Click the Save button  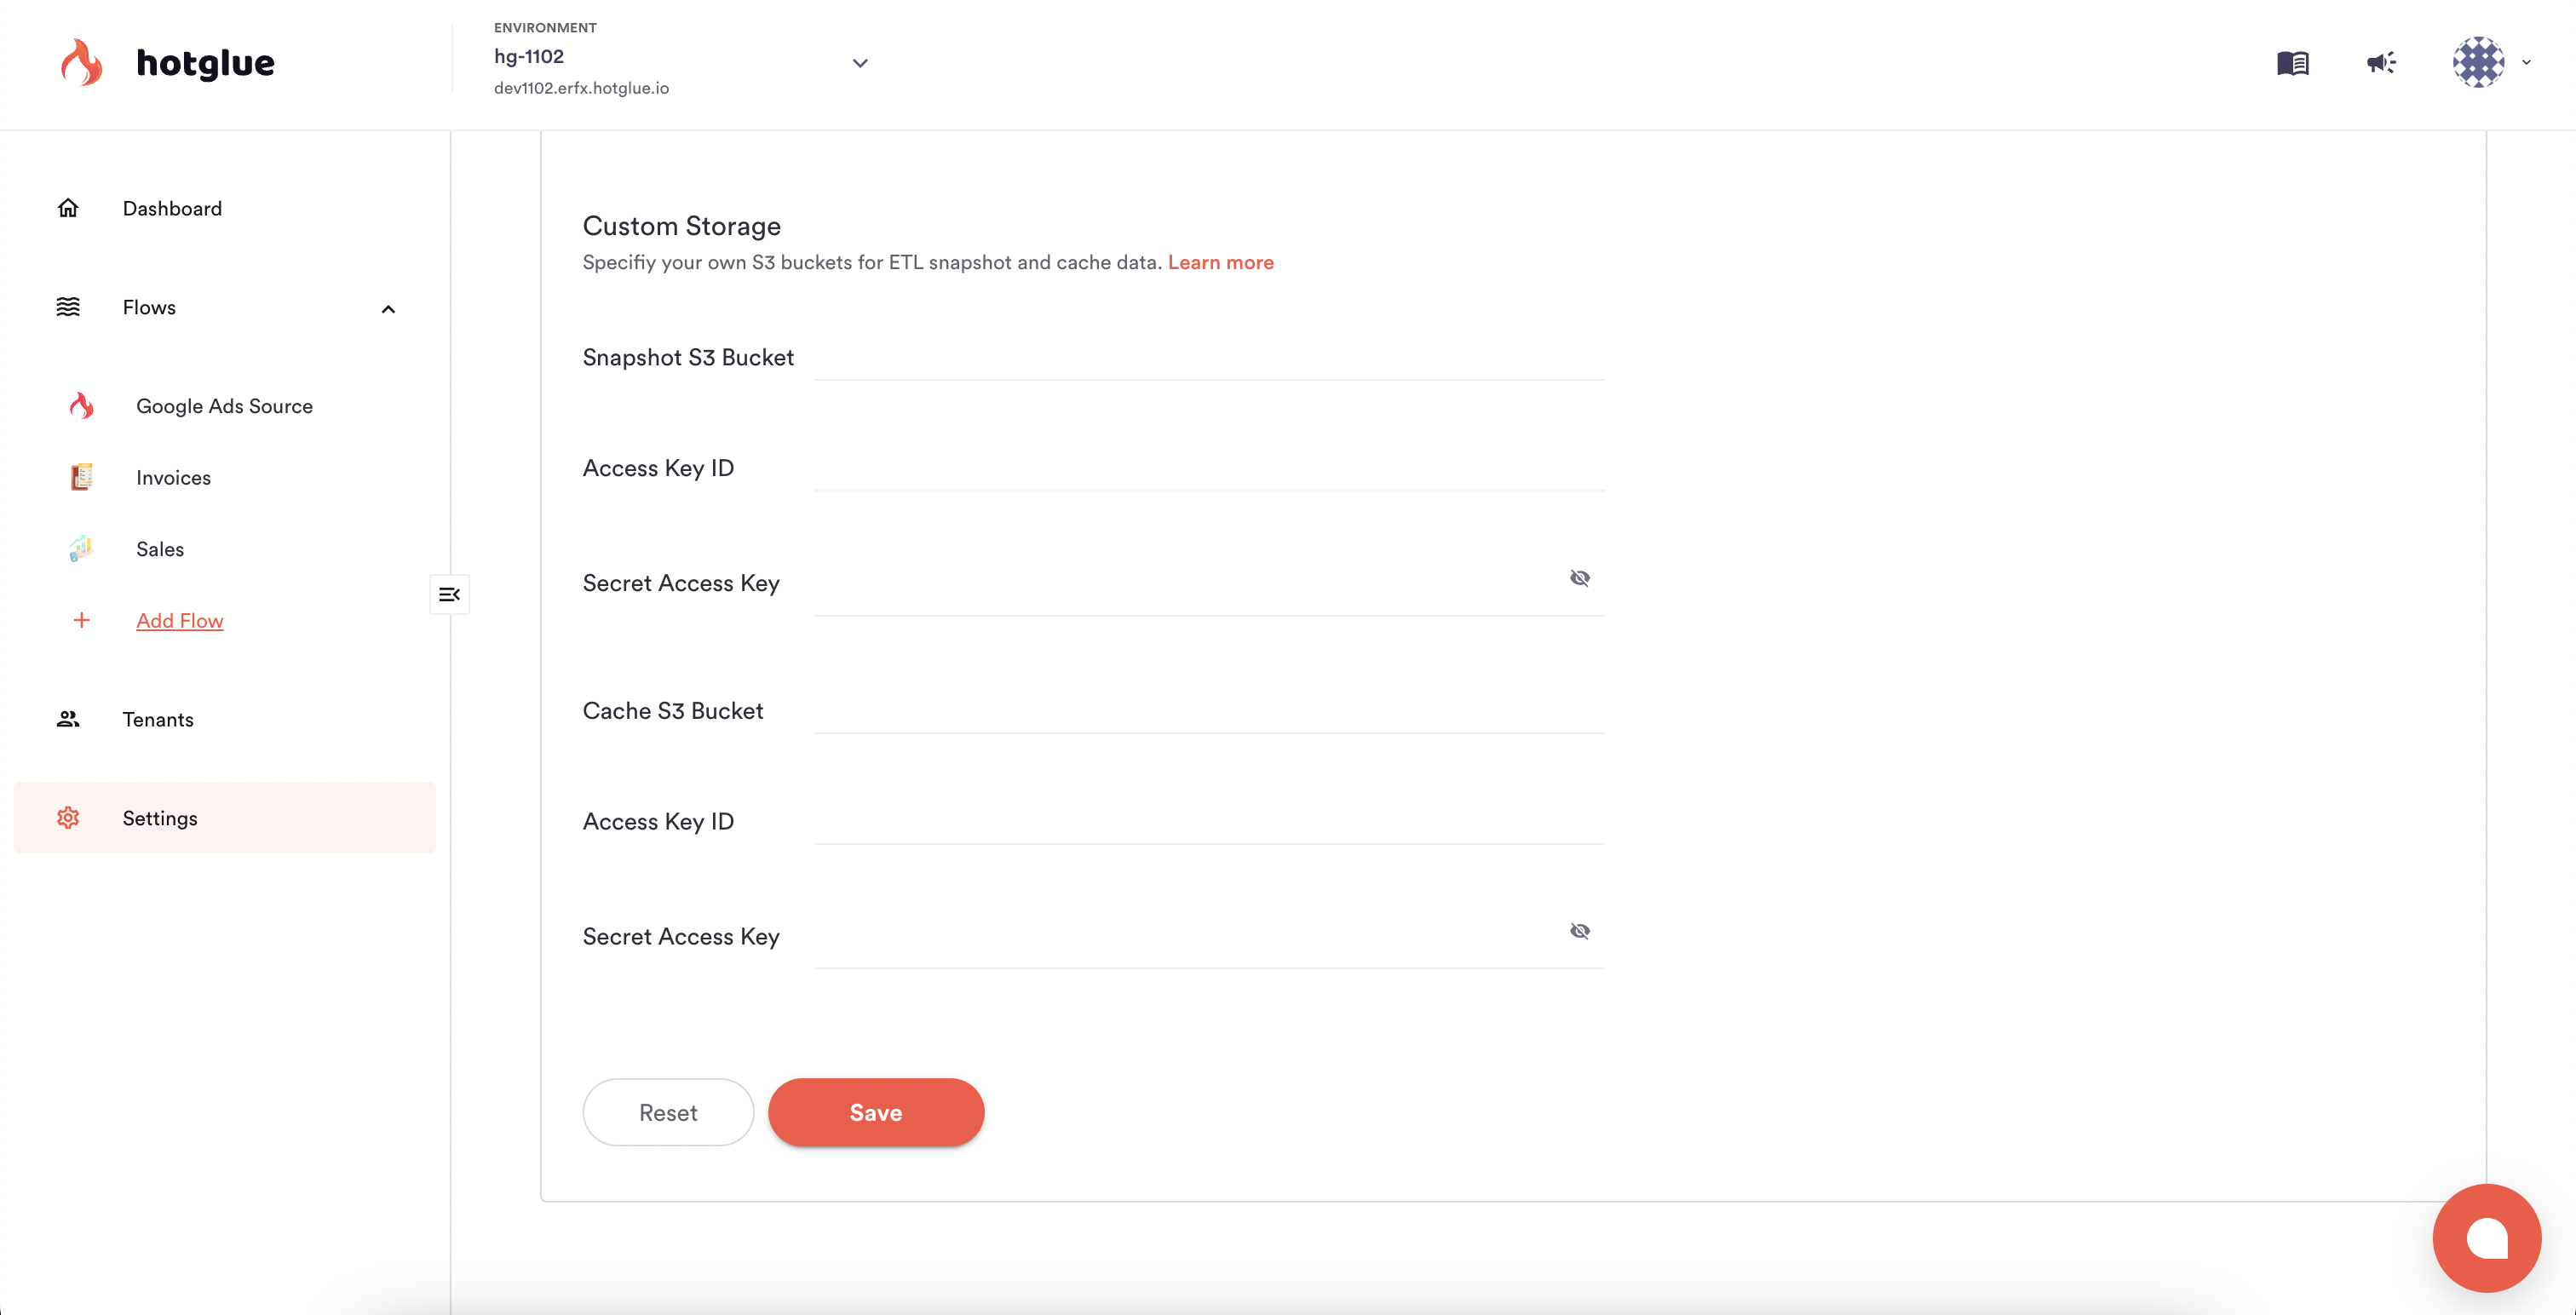point(875,1112)
